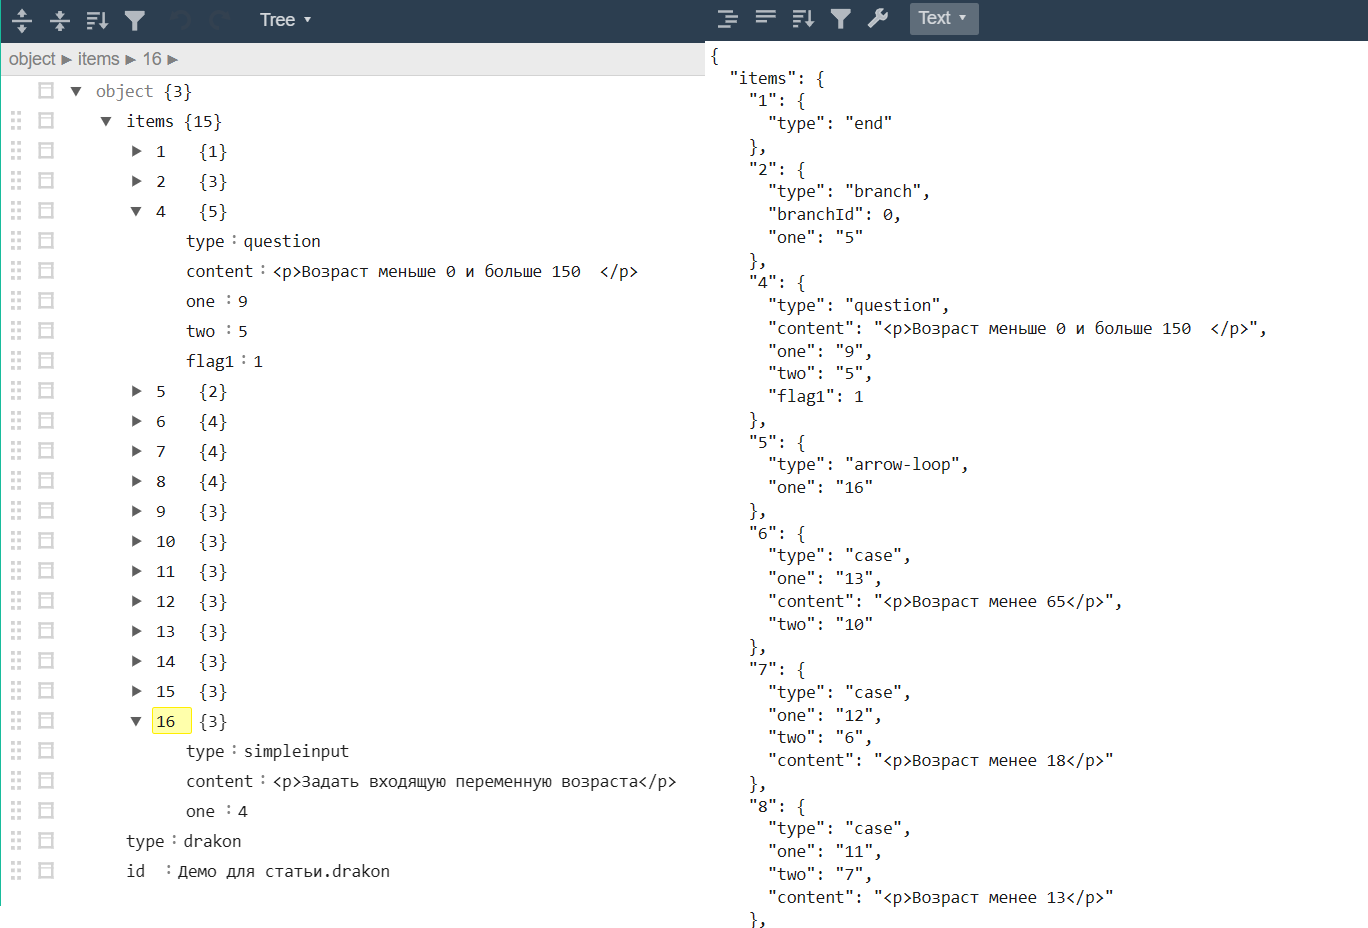Open the Text mode dropdown
Image resolution: width=1368 pixels, height=928 pixels.
point(943,18)
